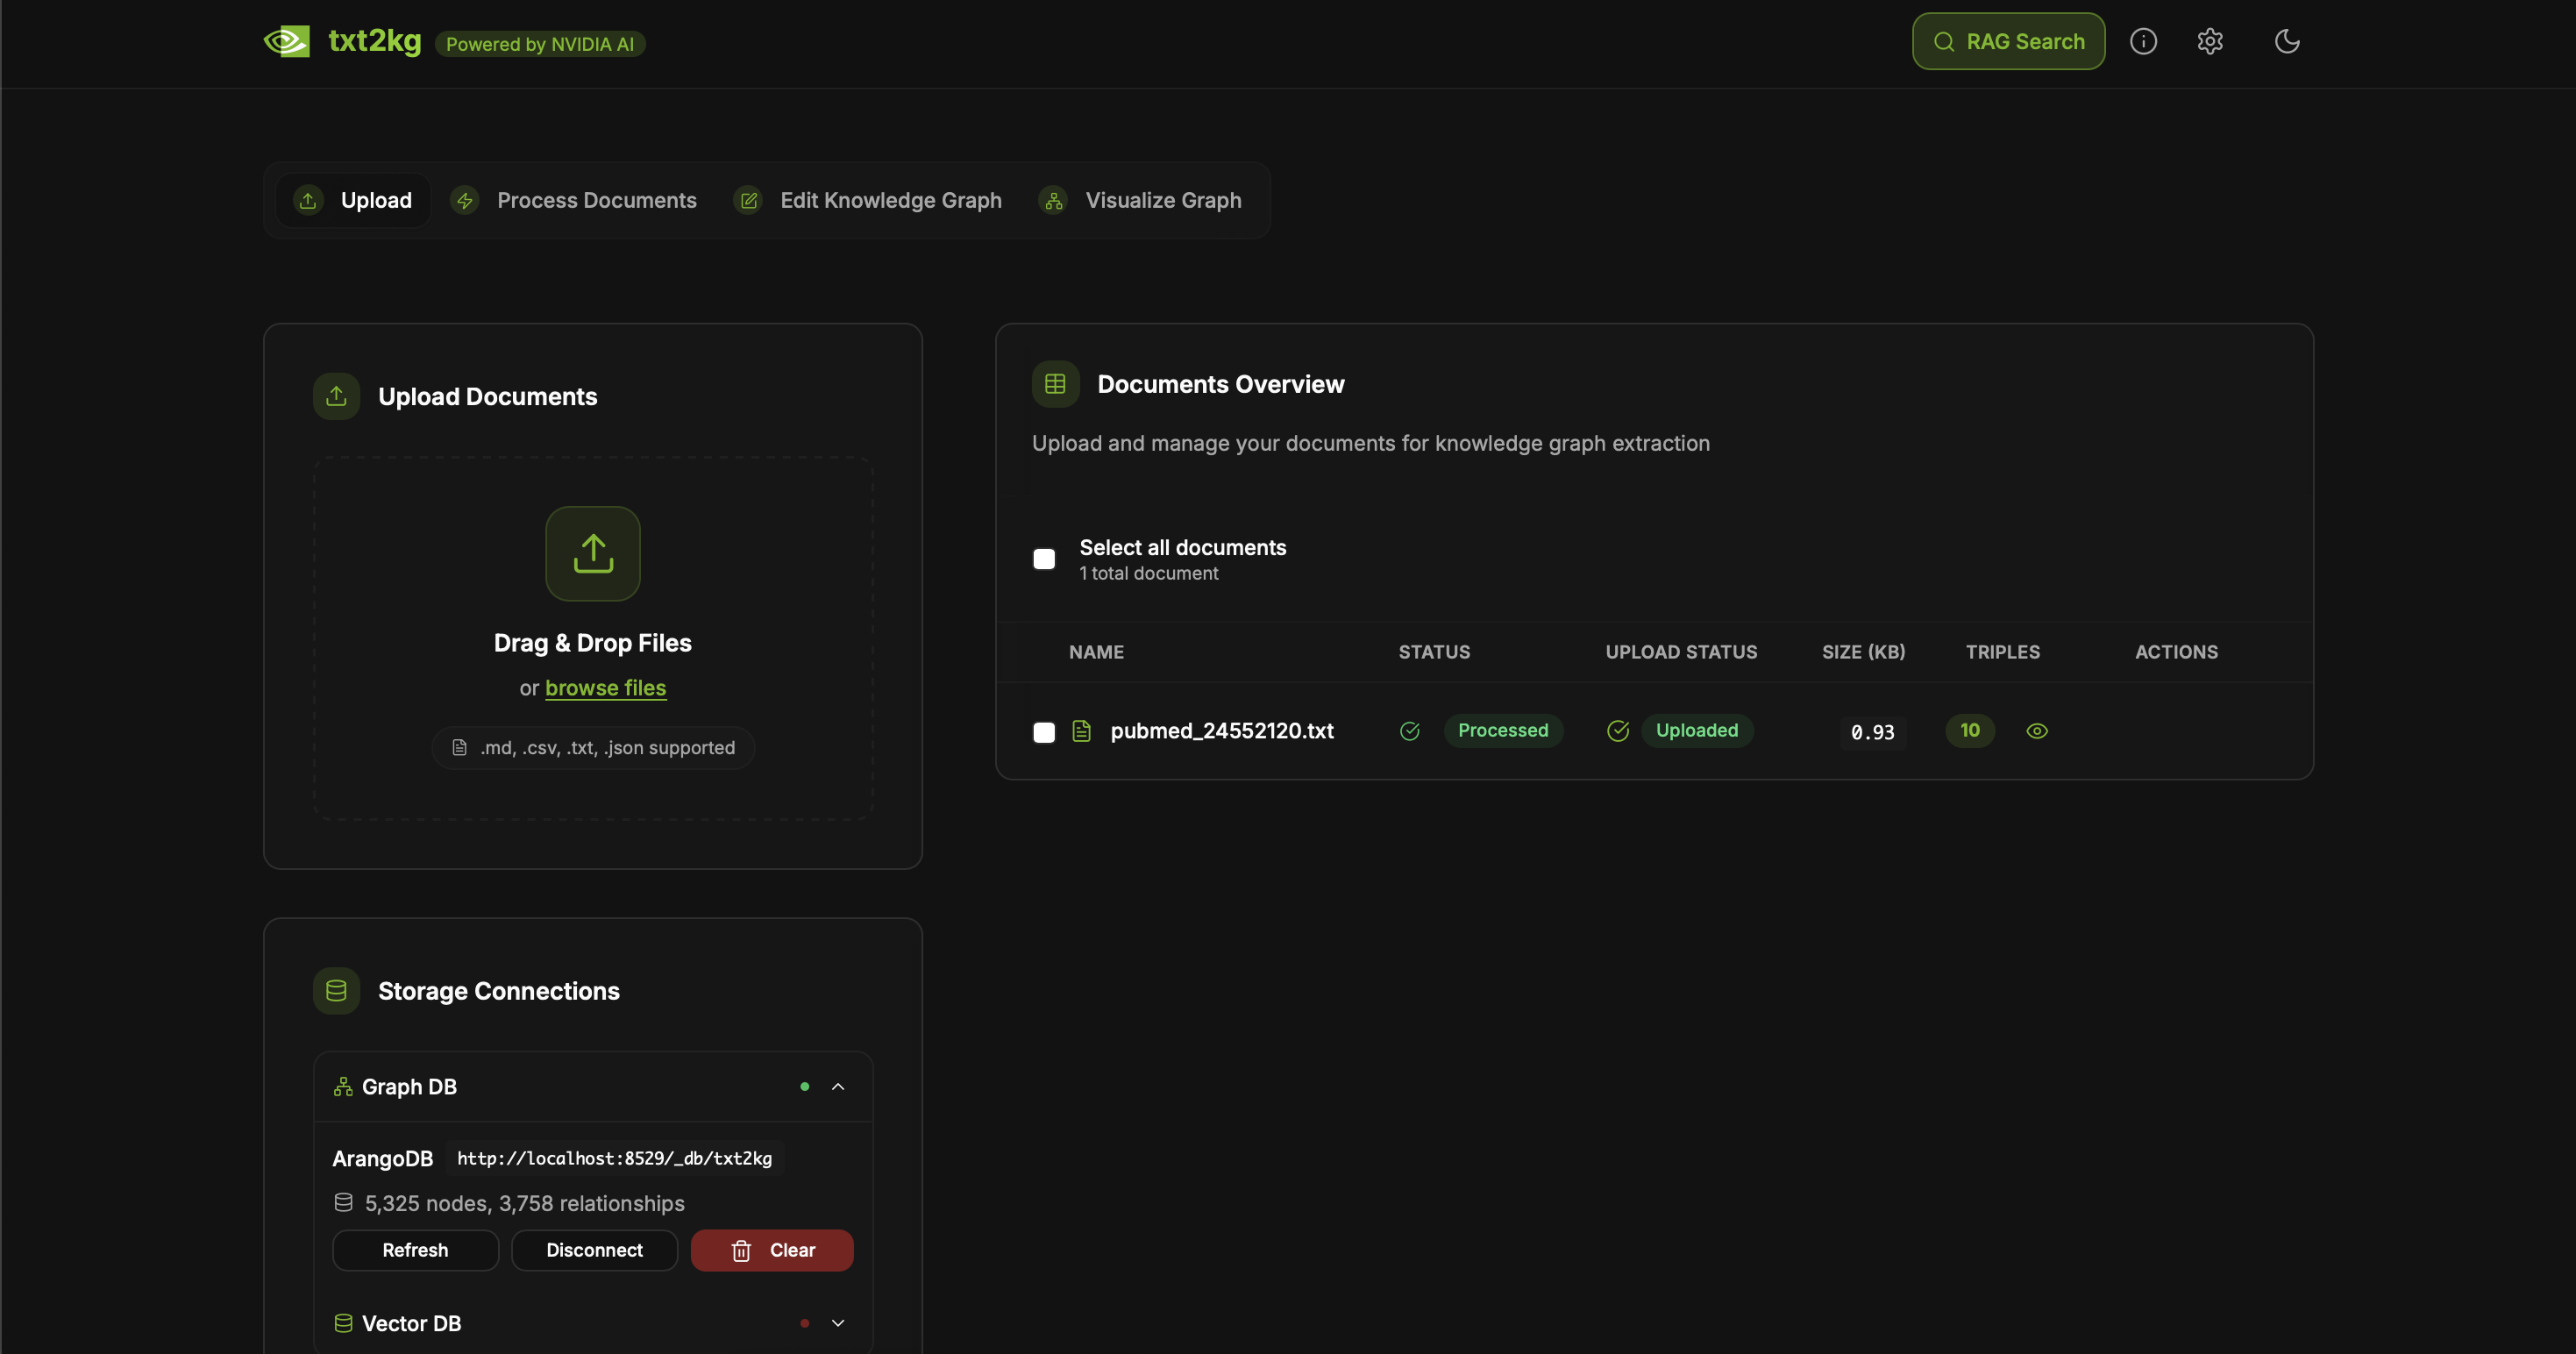Check the pubmed_24552120.txt row checkbox
Screen dimensions: 2576x1354
point(1043,731)
